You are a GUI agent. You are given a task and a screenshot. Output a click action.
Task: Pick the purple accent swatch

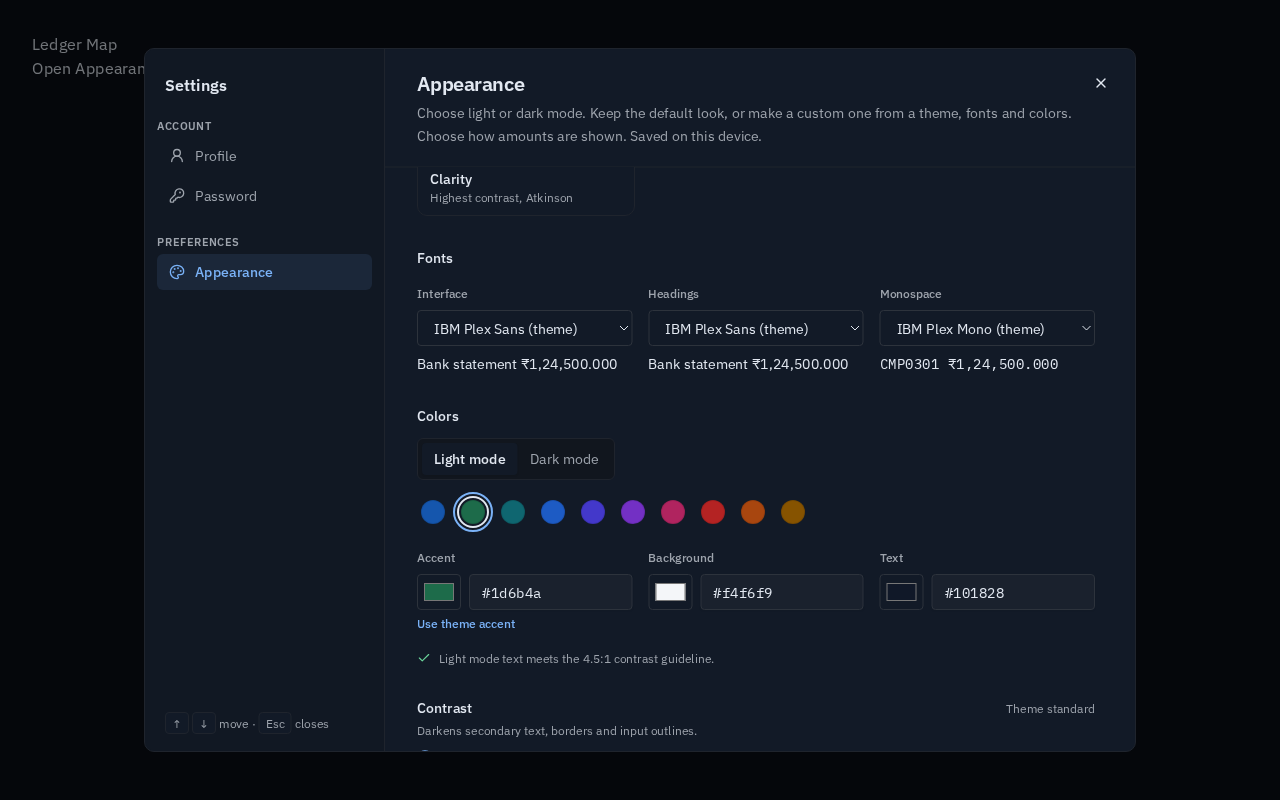click(633, 512)
